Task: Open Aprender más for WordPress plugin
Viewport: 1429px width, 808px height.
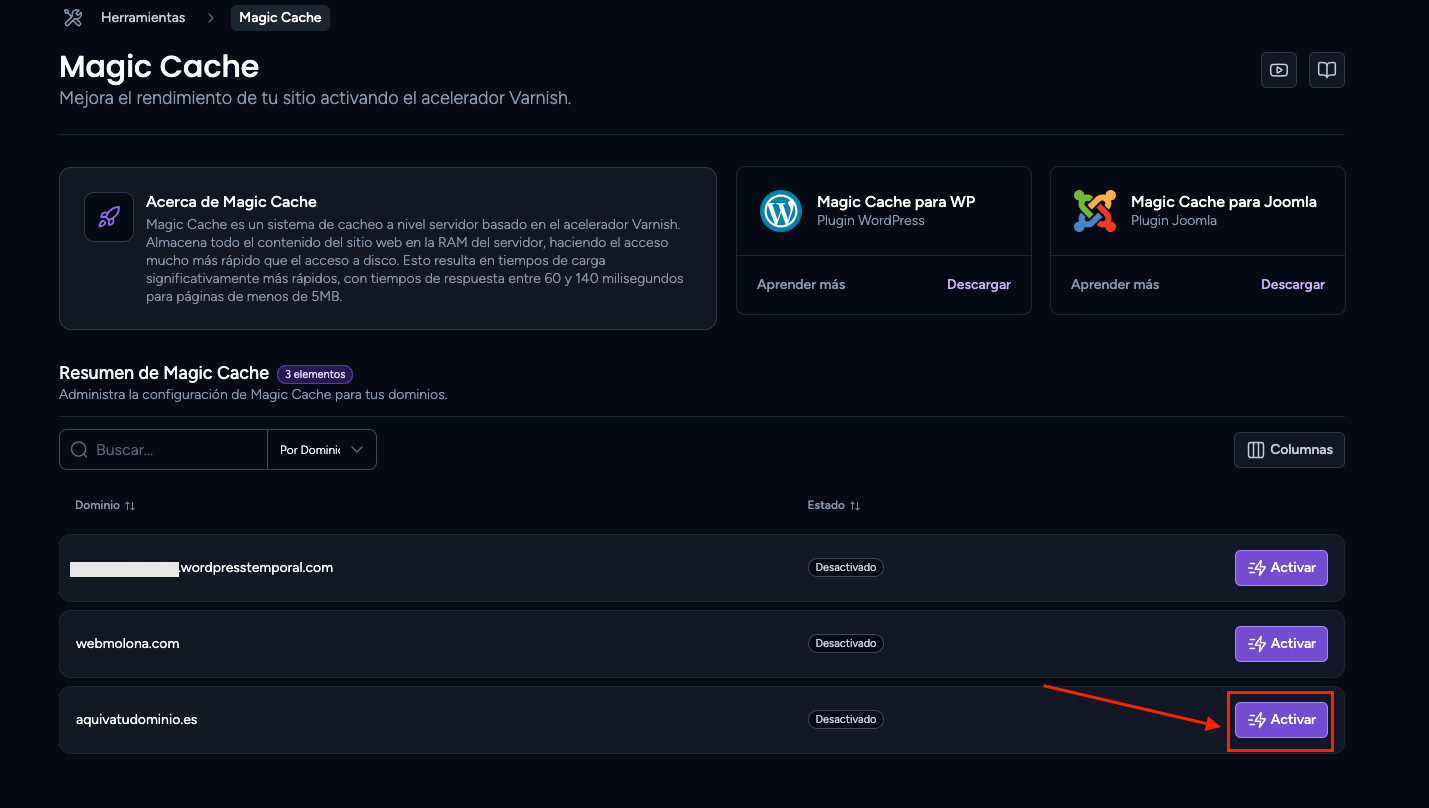Action: 801,285
